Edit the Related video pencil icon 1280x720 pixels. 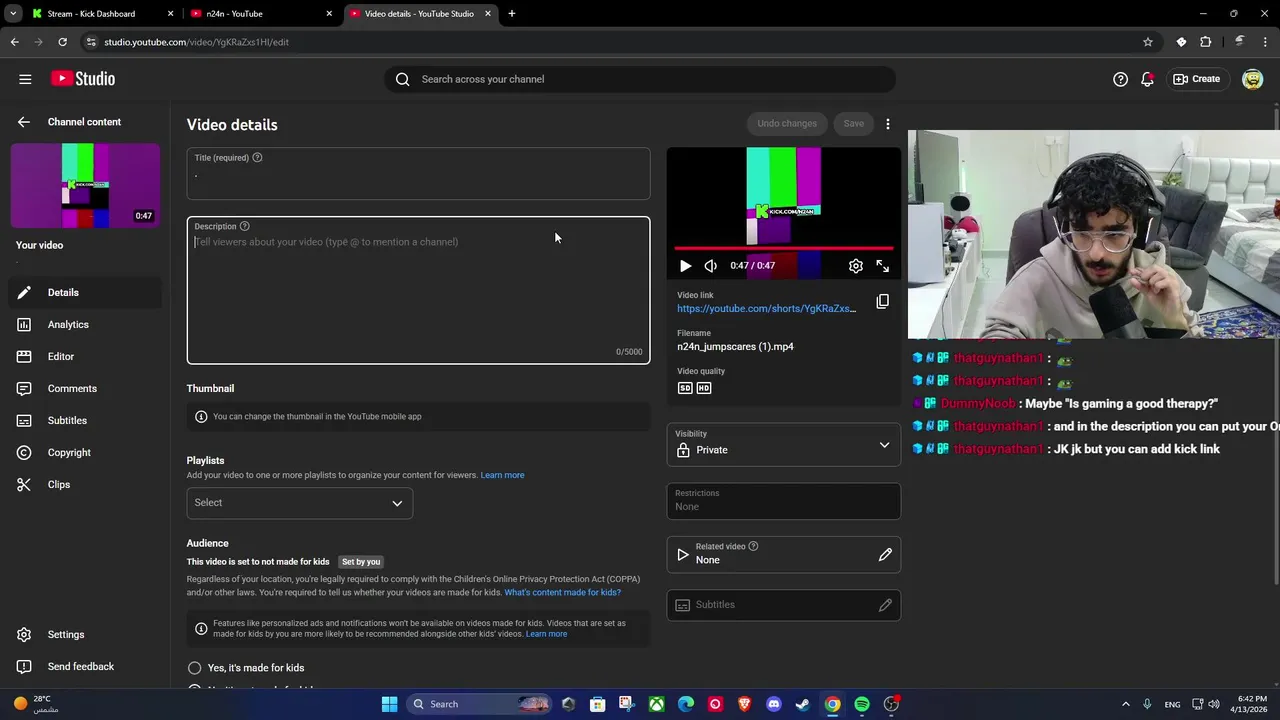click(885, 555)
